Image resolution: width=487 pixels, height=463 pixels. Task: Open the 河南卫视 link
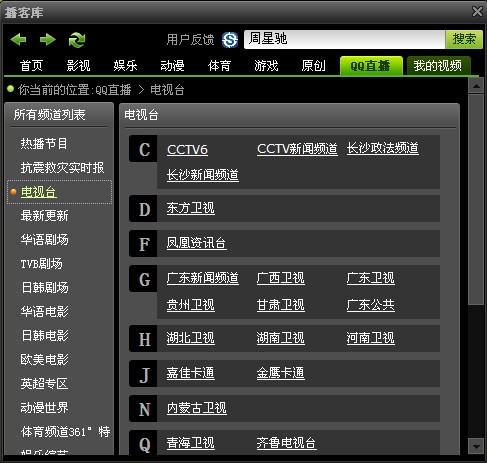coord(371,338)
